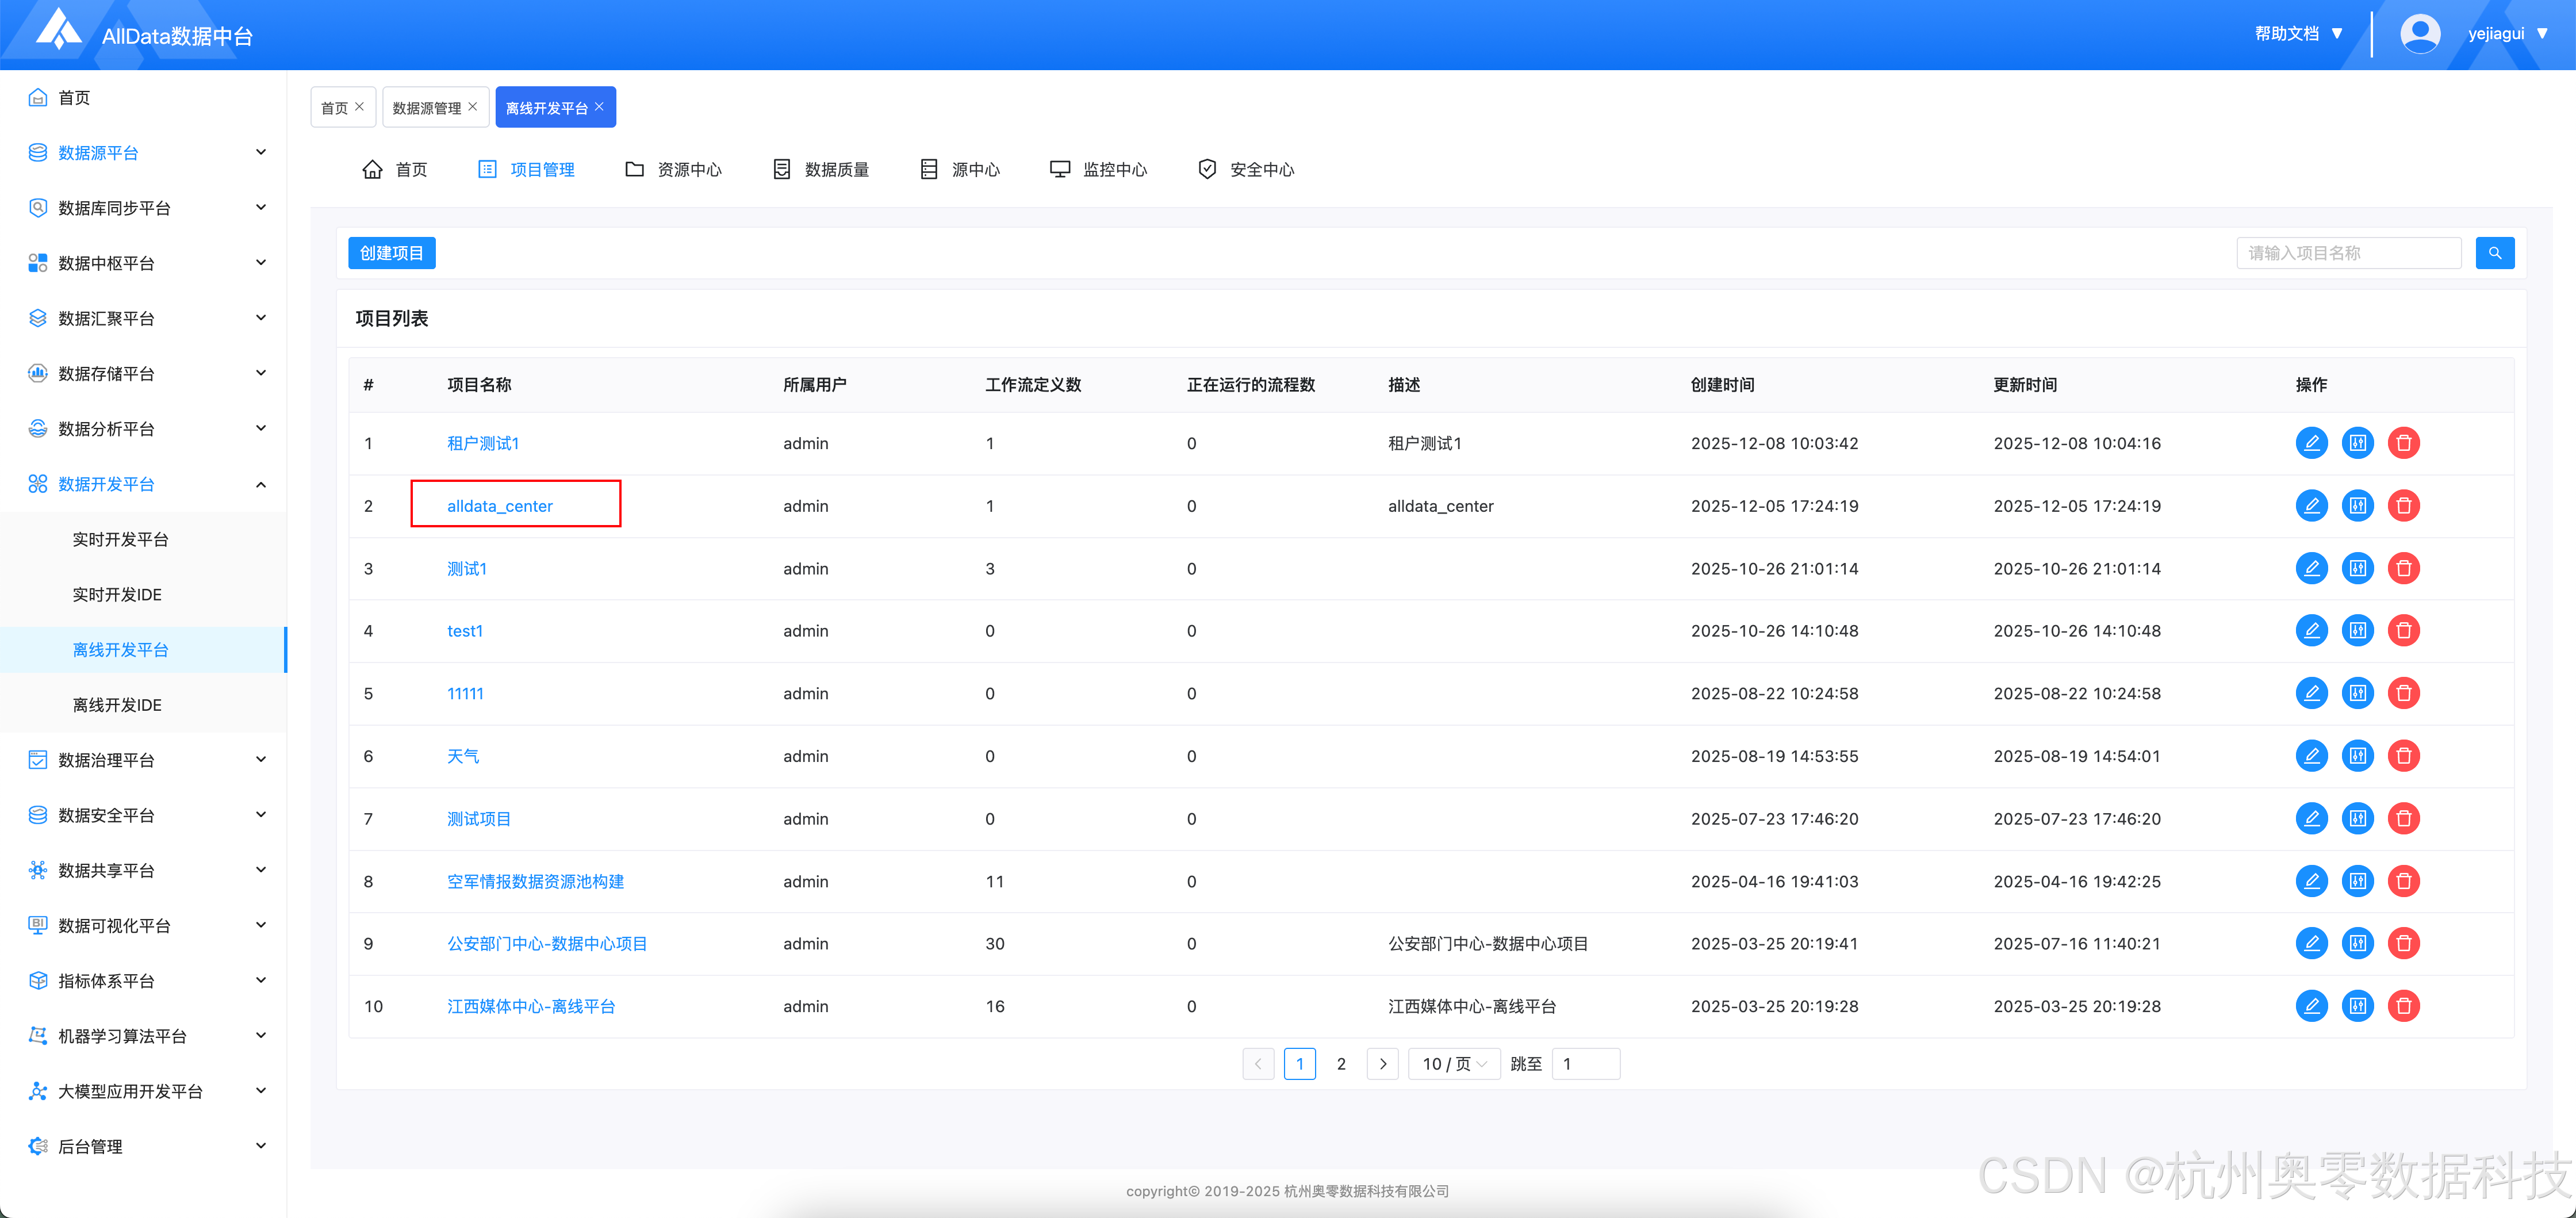This screenshot has height=1218, width=2576.
Task: Expand 数据可视化平台 sidebar menu
Action: pyautogui.click(x=143, y=926)
